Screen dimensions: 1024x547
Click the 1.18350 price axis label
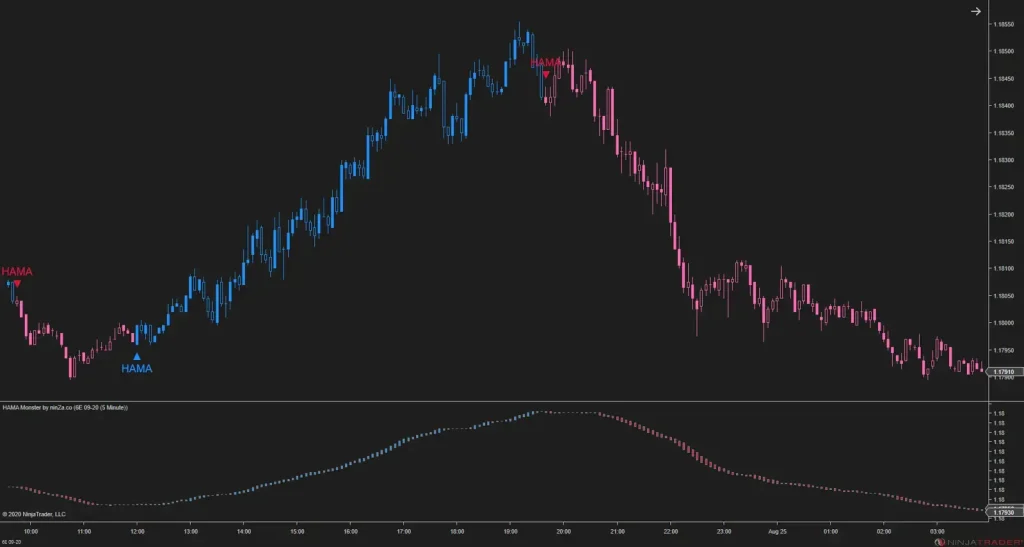[x=1003, y=133]
